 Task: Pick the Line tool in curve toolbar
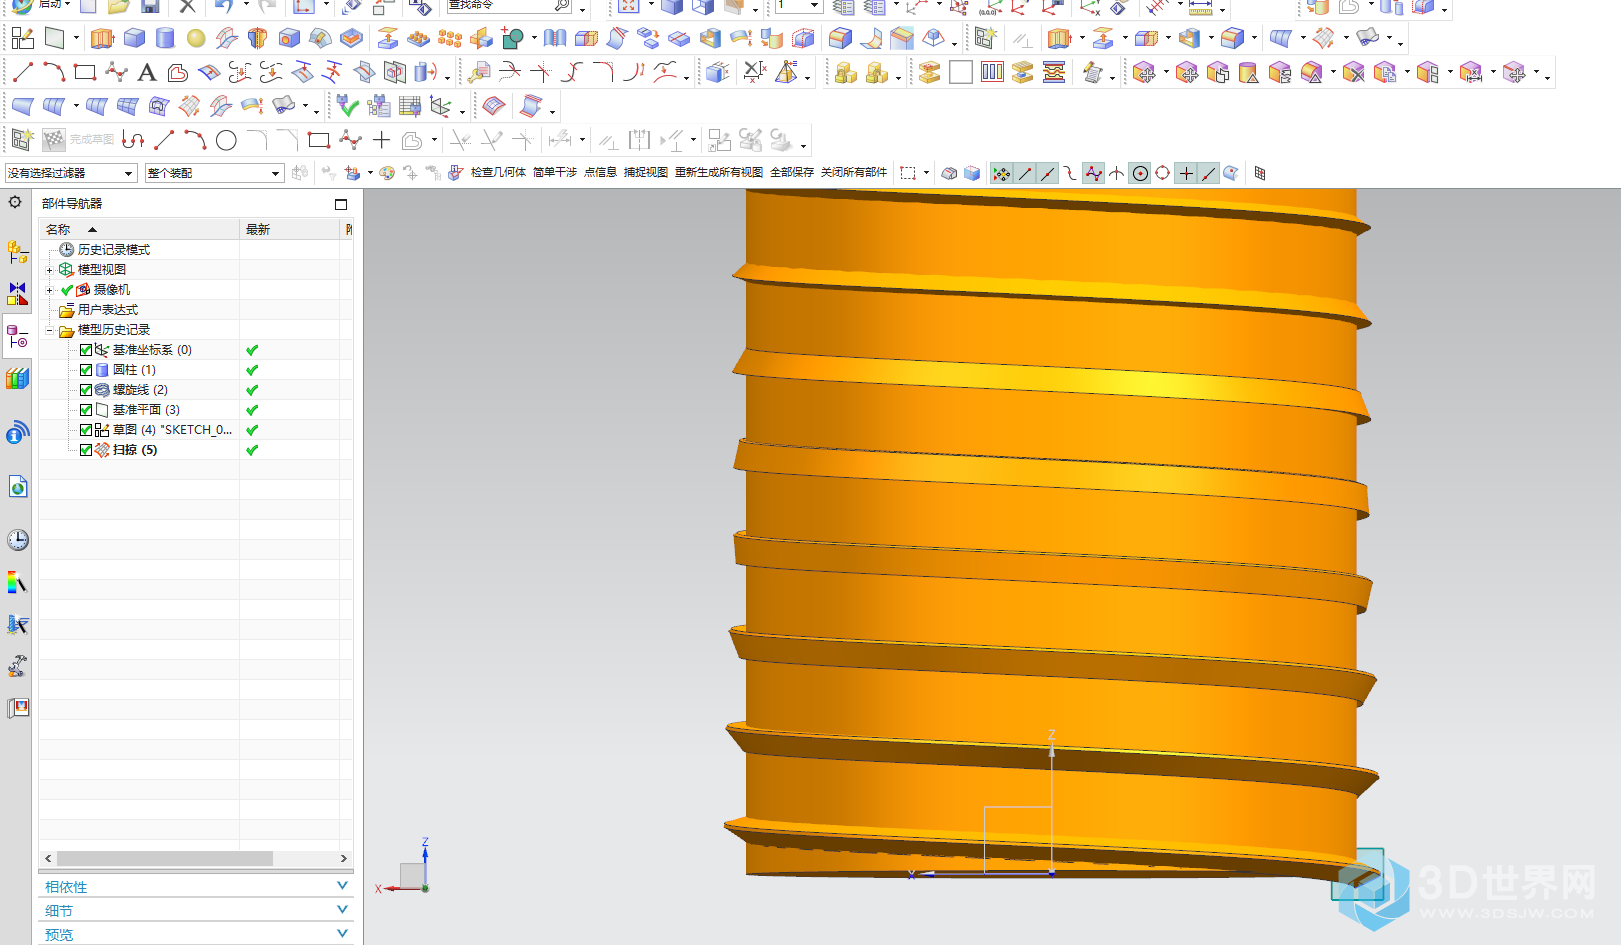pyautogui.click(x=22, y=72)
